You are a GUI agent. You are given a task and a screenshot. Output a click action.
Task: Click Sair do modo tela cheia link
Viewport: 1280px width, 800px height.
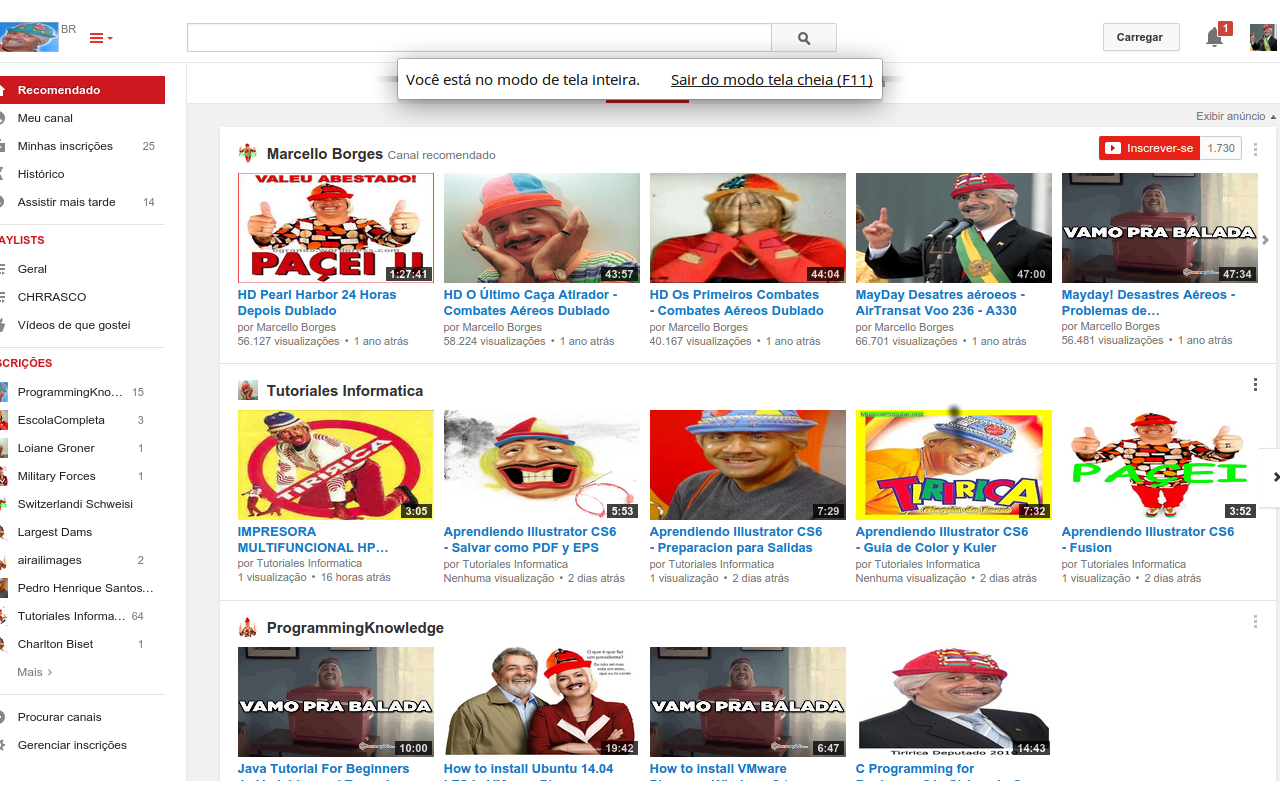point(771,80)
